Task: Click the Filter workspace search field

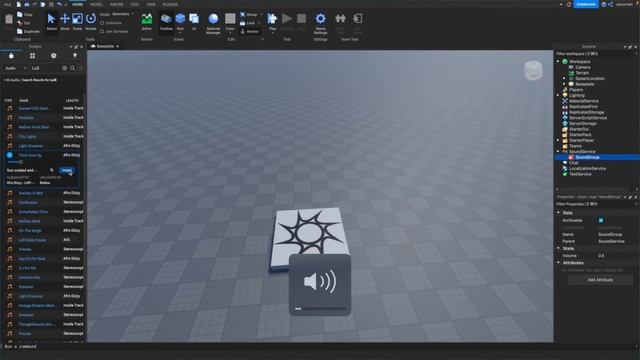Action: click(x=596, y=54)
